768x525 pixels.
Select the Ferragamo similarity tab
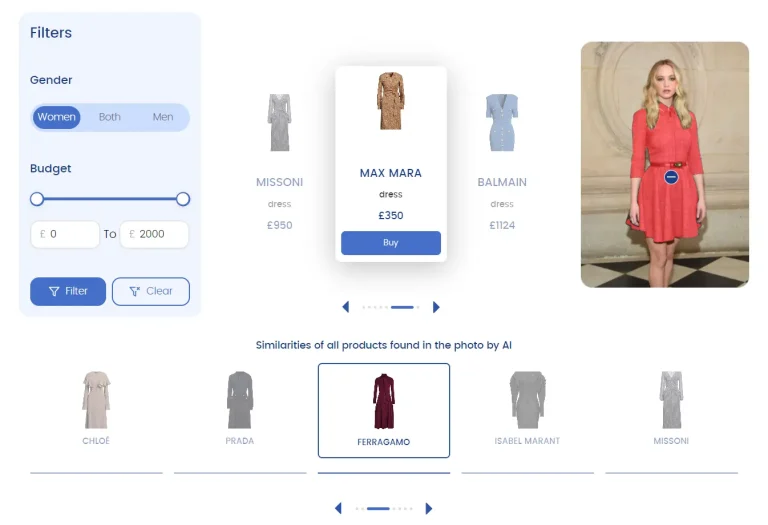(x=384, y=410)
